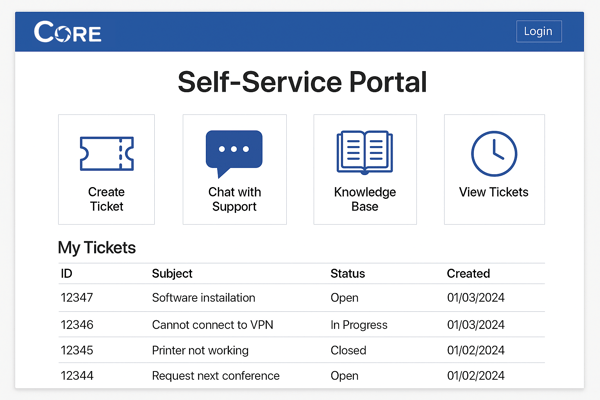Click In Progress status for VPN ticket
600x400 pixels.
coord(358,325)
